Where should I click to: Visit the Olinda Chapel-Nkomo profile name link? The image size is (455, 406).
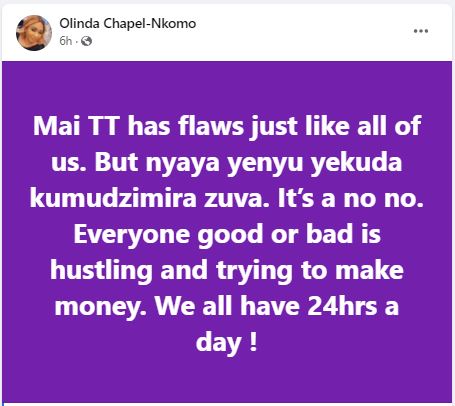[128, 24]
